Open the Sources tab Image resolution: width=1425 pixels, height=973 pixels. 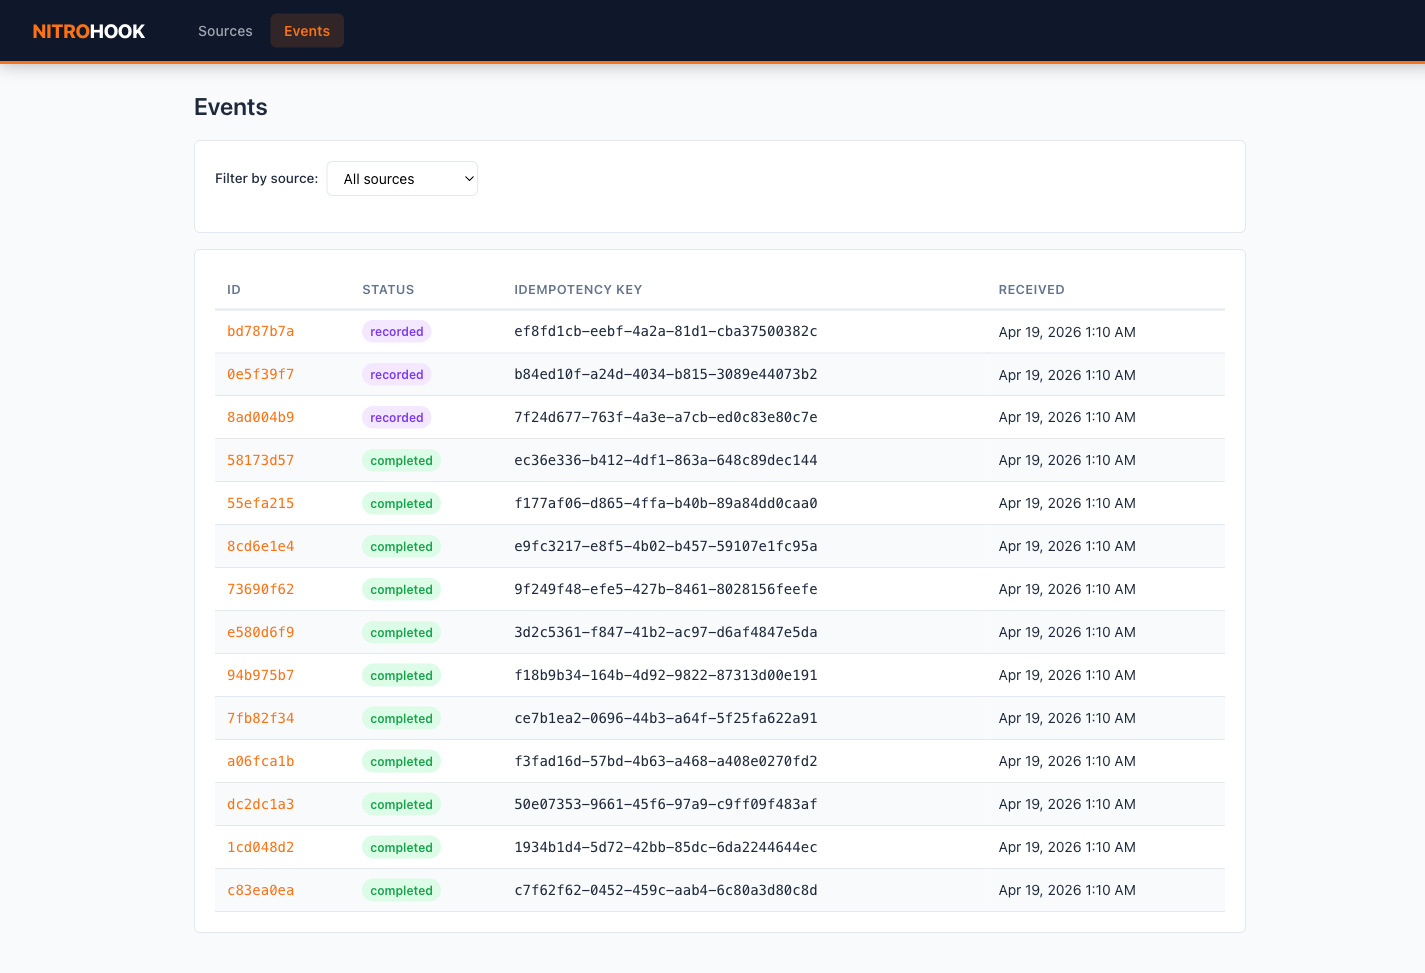tap(225, 31)
